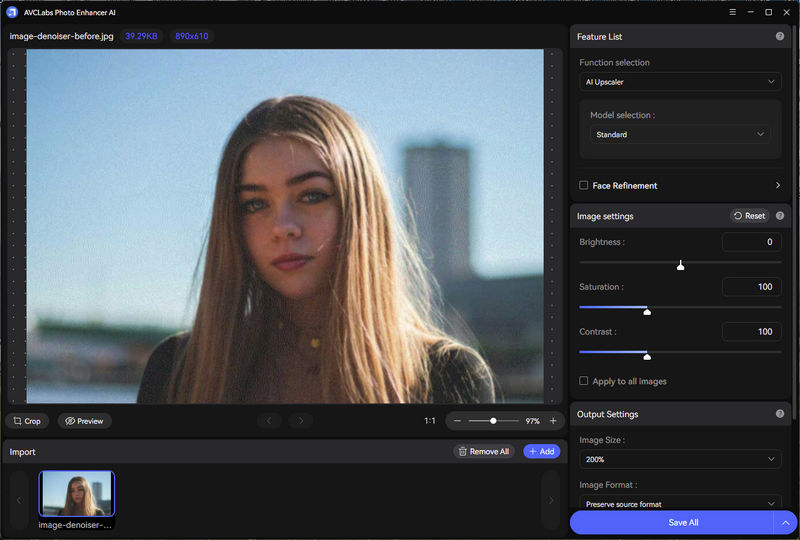This screenshot has height=540, width=800.
Task: Click the Import section heading
Action: (x=22, y=452)
